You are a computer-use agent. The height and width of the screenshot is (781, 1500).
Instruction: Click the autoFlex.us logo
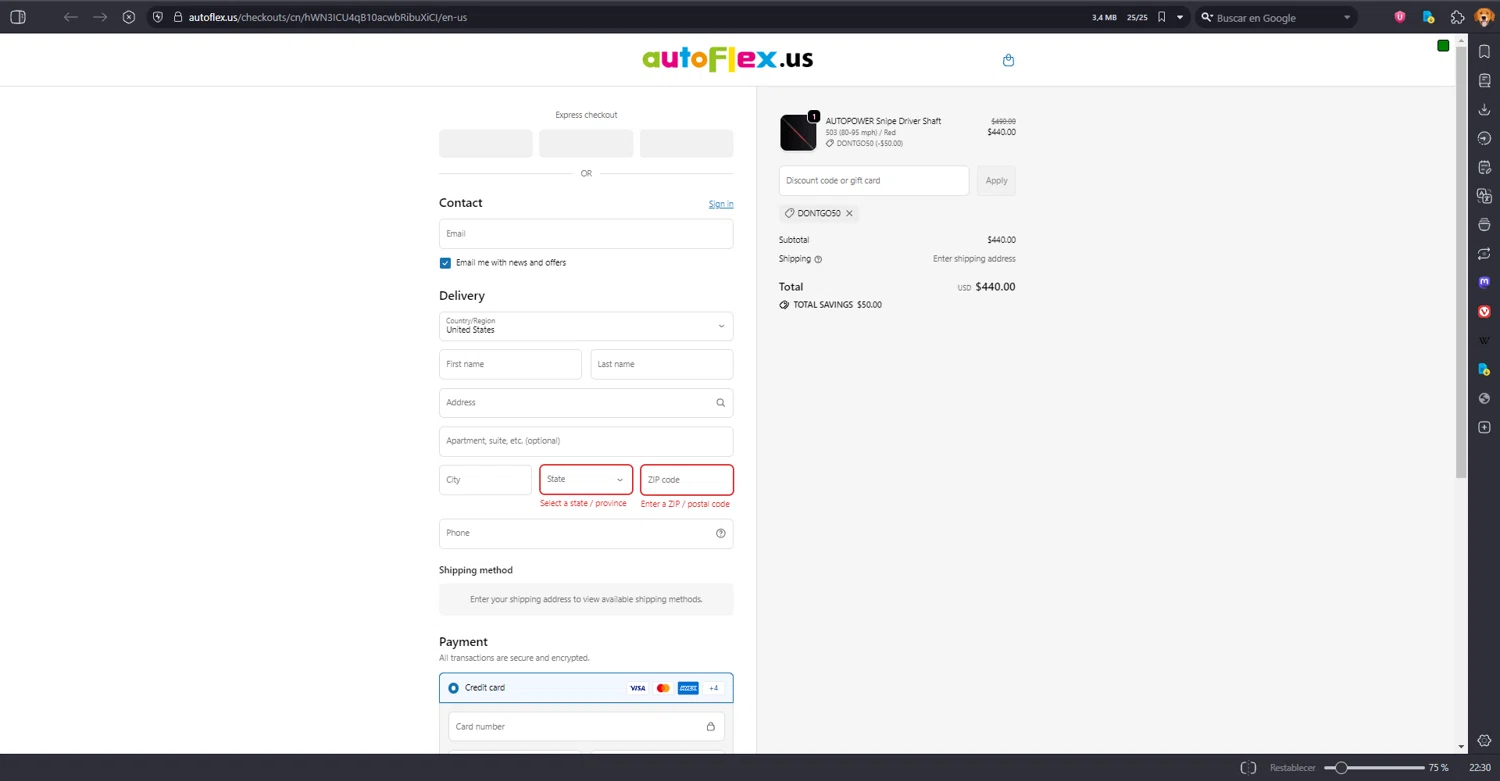pos(728,59)
